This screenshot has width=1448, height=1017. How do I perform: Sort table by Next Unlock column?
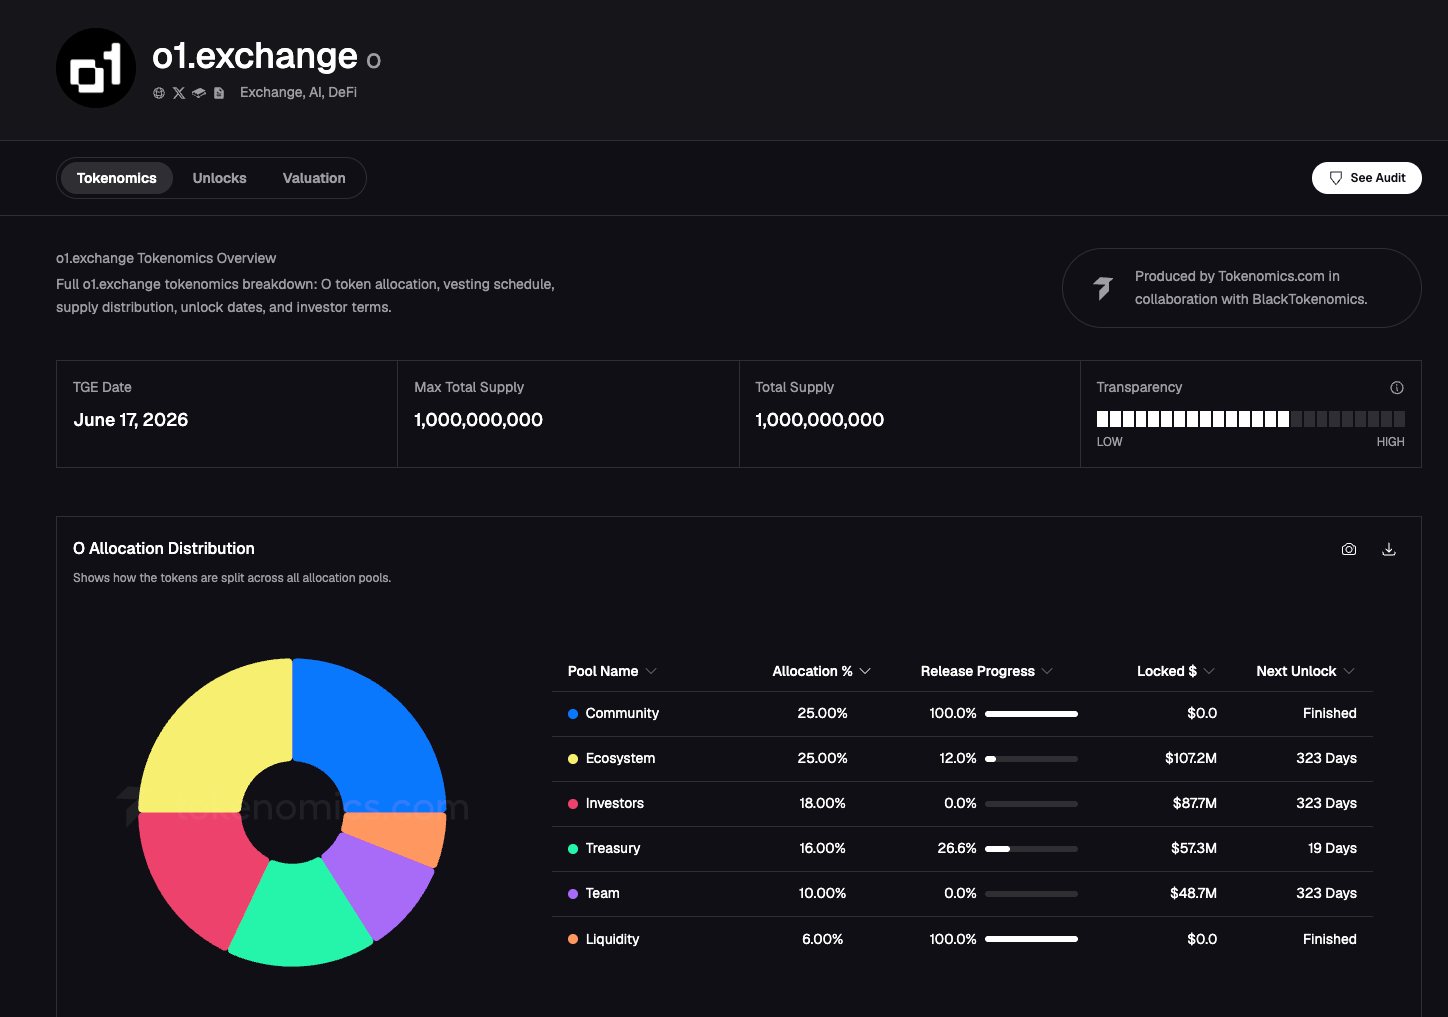(x=1306, y=671)
